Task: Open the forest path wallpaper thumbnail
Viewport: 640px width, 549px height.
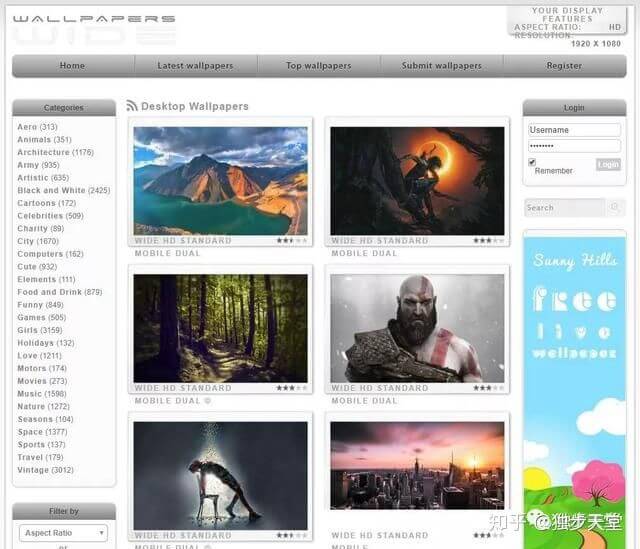Action: pos(220,328)
